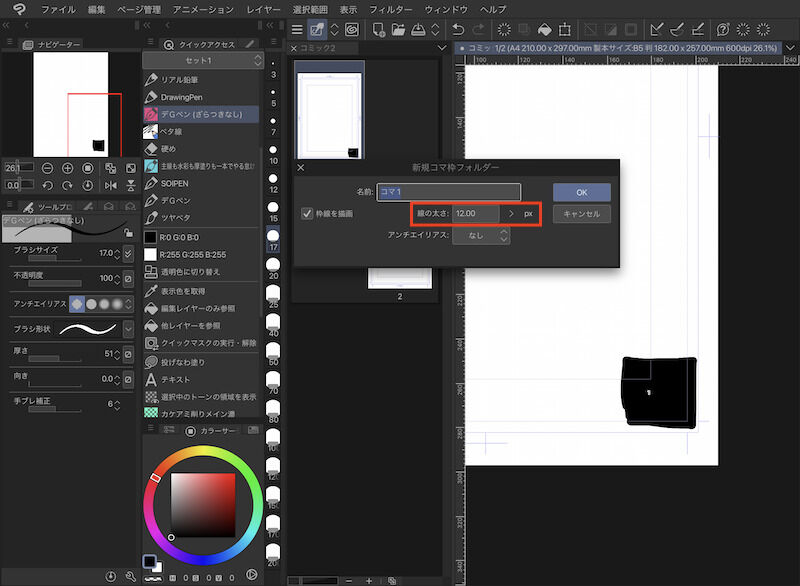Confirm the dialog with OK
The width and height of the screenshot is (800, 586).
pos(582,192)
